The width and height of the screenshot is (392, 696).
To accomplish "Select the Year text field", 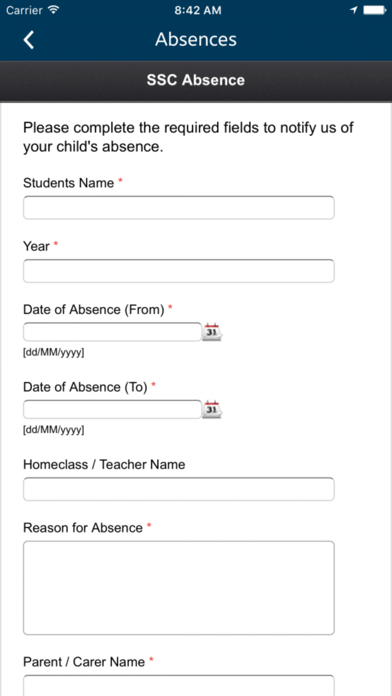I will (178, 271).
